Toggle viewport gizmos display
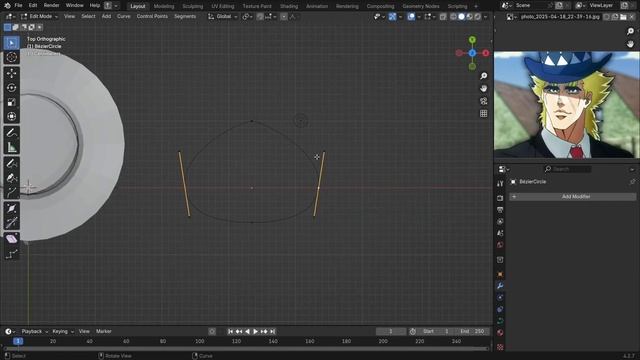This screenshot has height=360, width=640. (392, 17)
